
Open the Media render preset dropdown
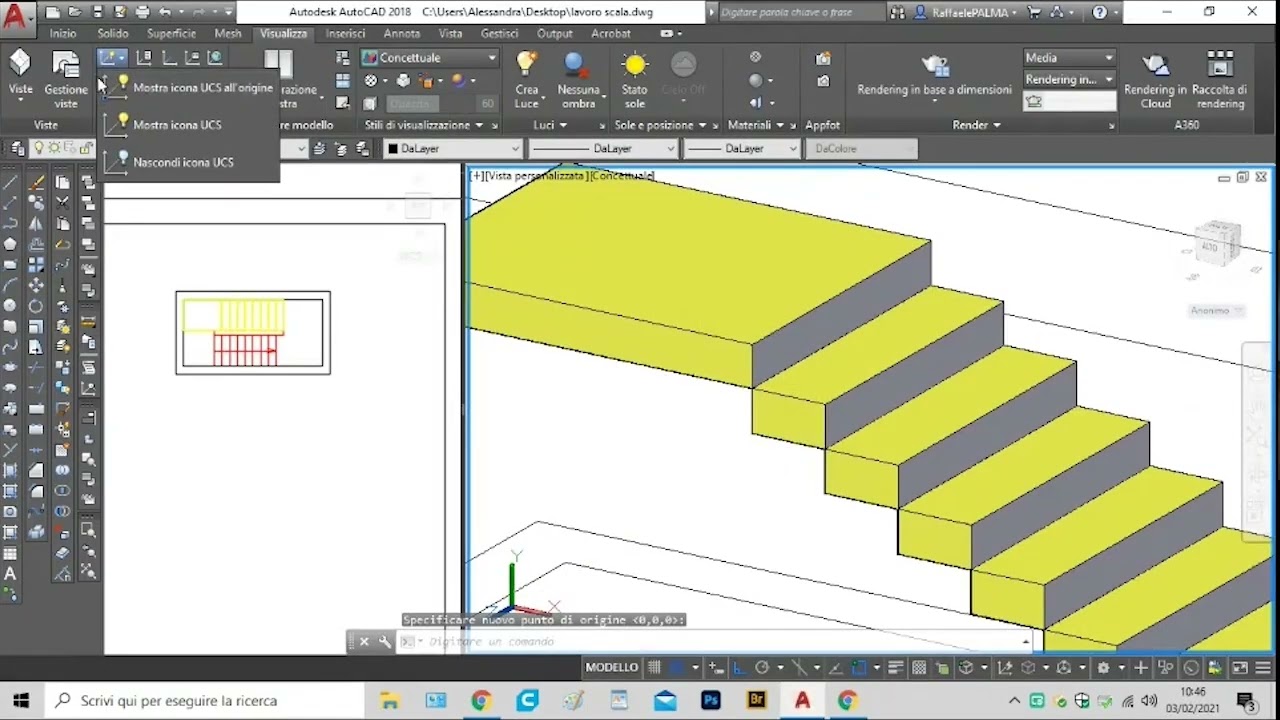(x=1069, y=58)
